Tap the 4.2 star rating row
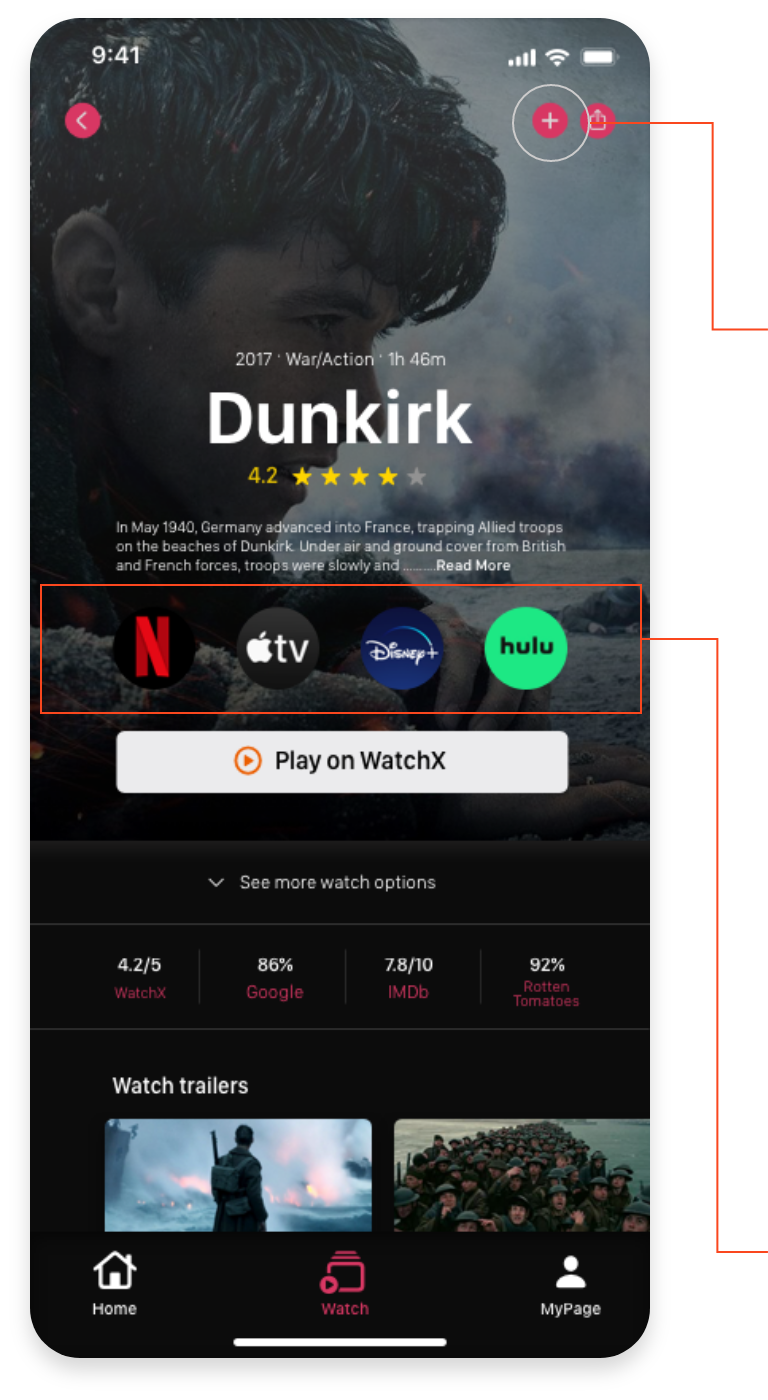This screenshot has width=768, height=1400. [x=338, y=476]
